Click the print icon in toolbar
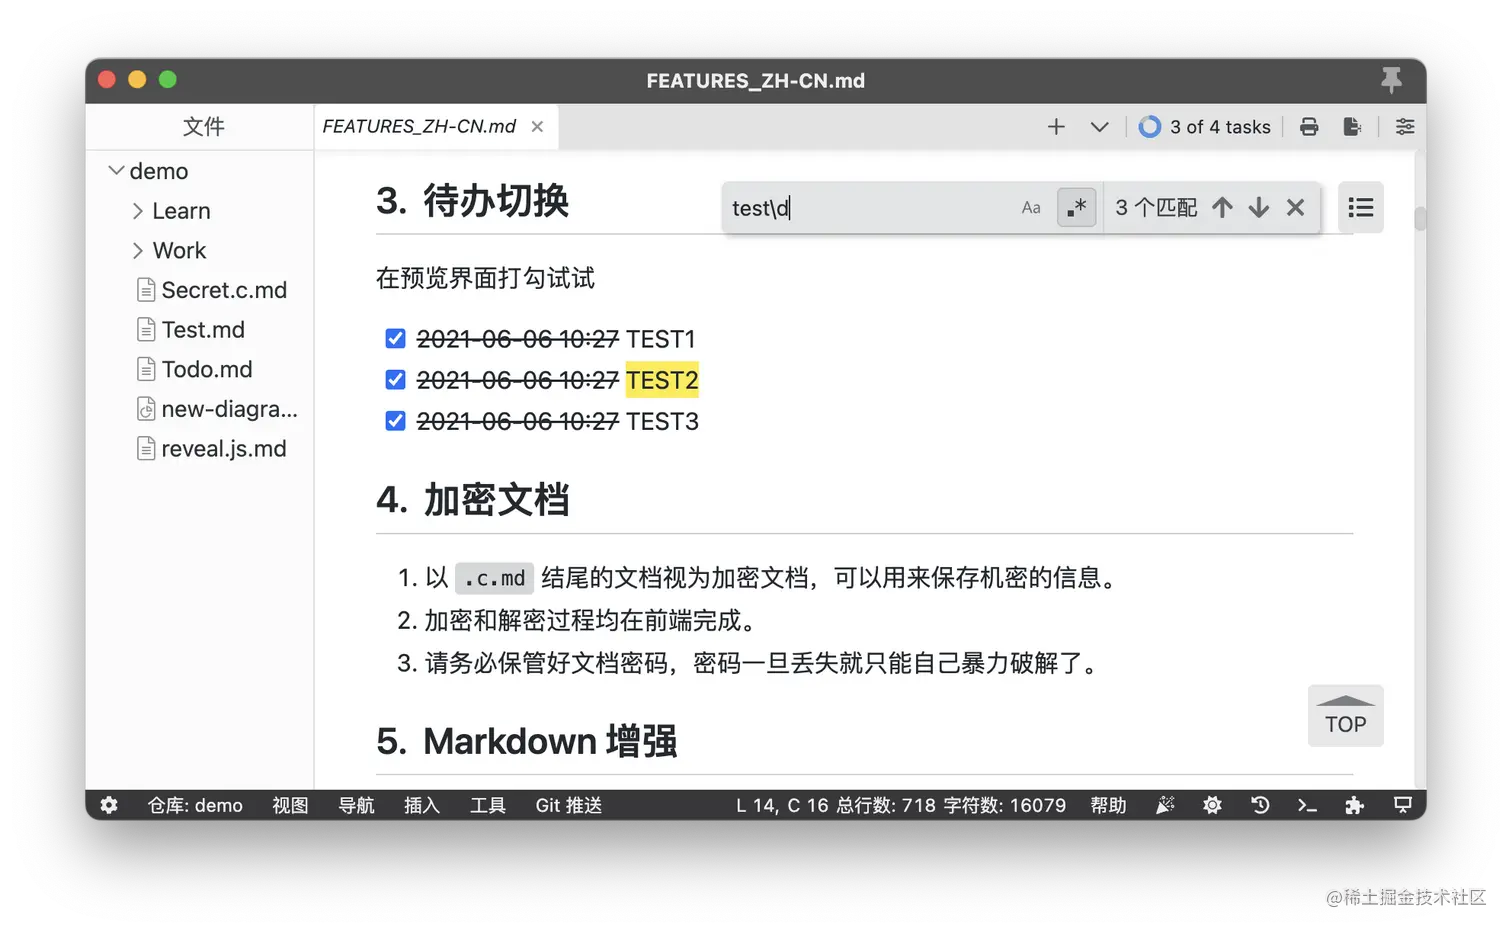This screenshot has height=933, width=1512. (1309, 127)
